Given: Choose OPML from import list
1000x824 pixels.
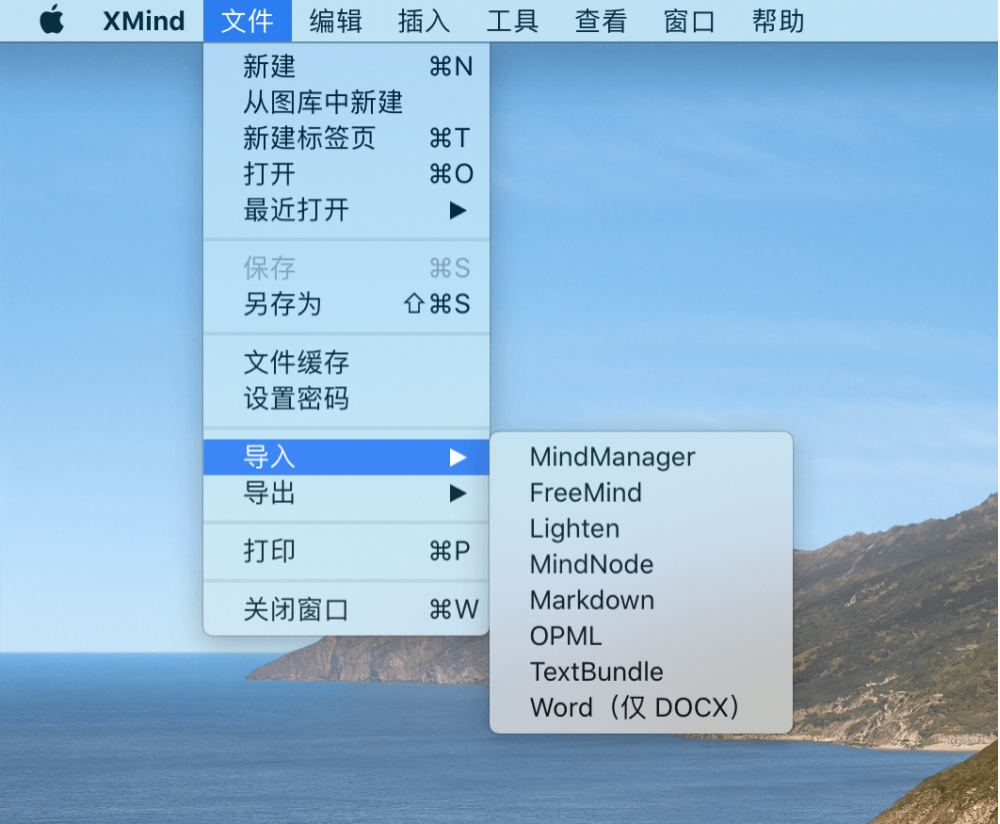Looking at the screenshot, I should [566, 636].
